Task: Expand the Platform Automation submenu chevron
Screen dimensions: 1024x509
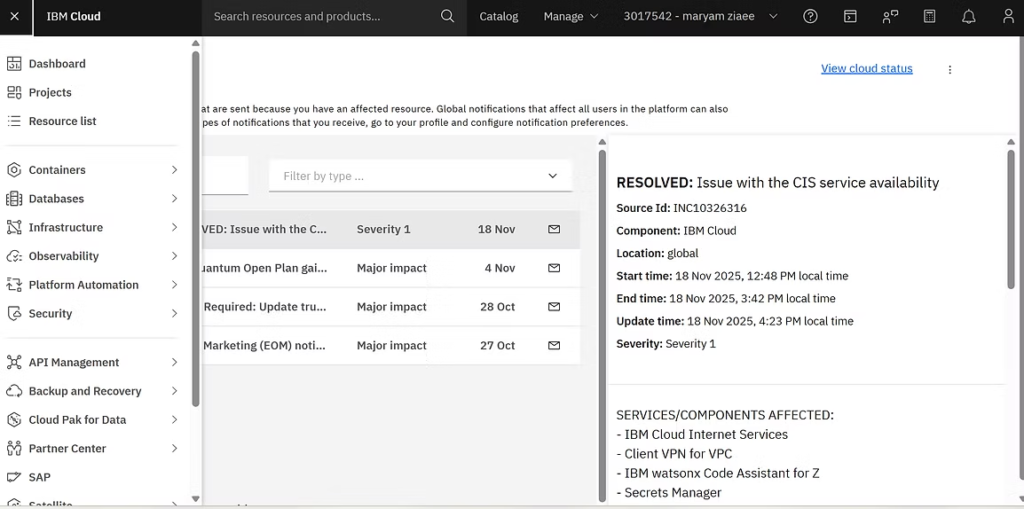Action: 174,285
